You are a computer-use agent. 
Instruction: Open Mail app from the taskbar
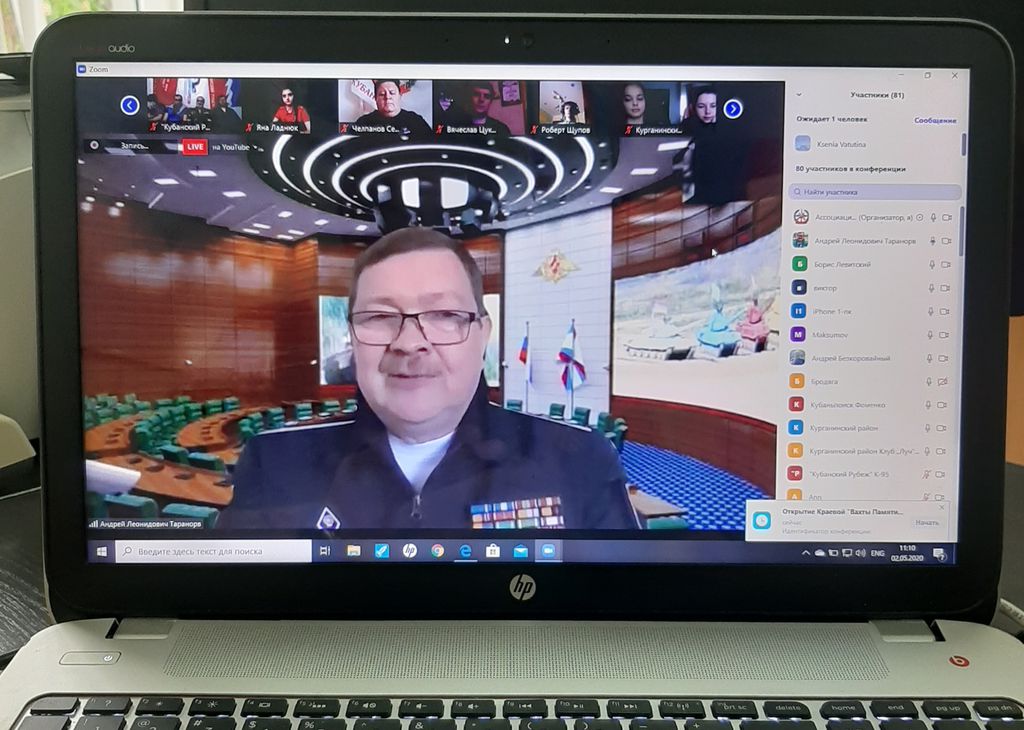pyautogui.click(x=520, y=551)
